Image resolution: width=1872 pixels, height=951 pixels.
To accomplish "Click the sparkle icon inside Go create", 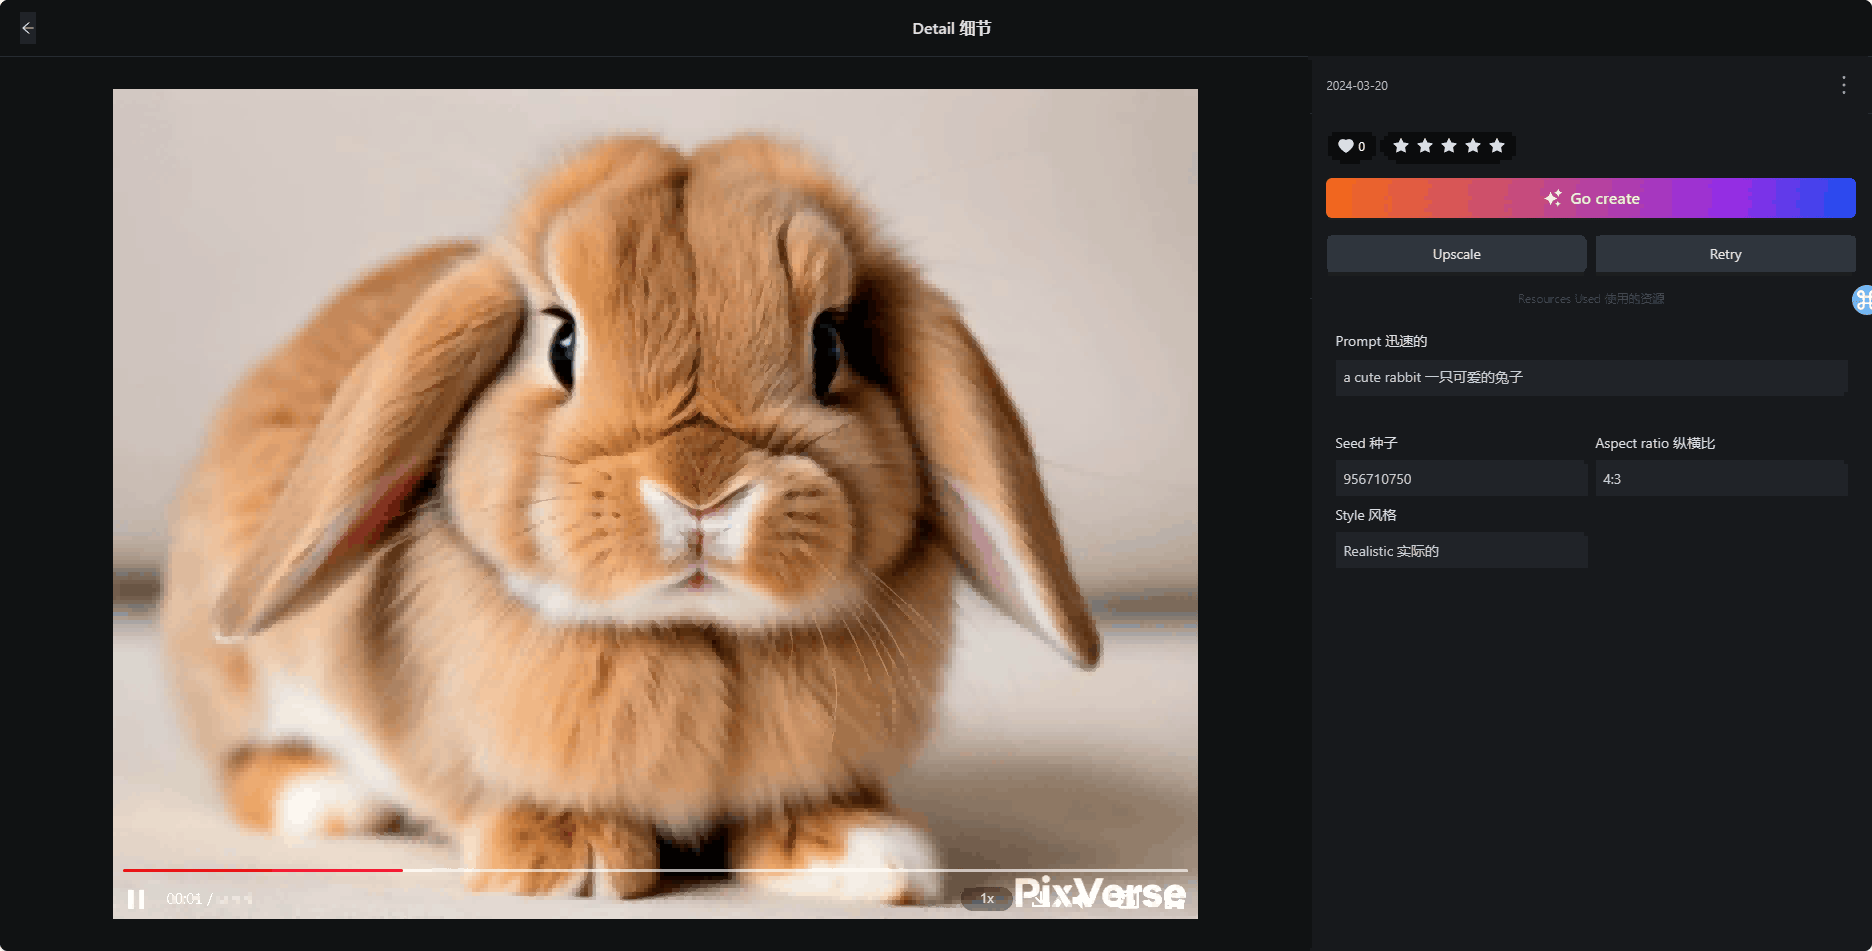I will pyautogui.click(x=1551, y=198).
